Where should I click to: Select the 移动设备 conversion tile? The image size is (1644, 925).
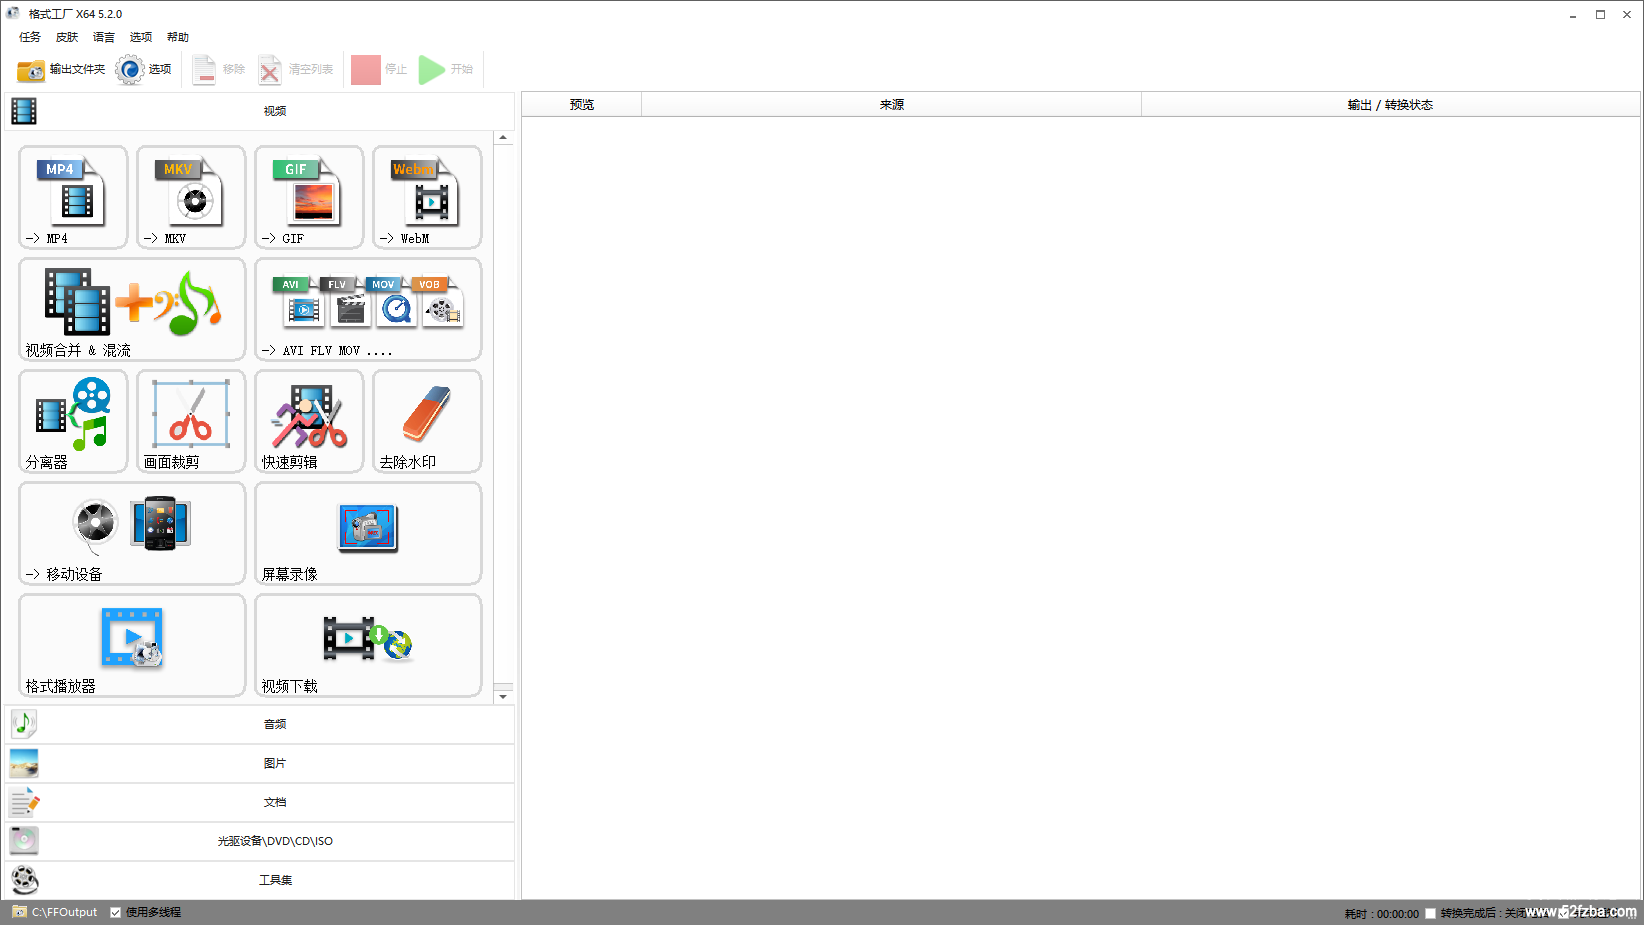point(132,533)
